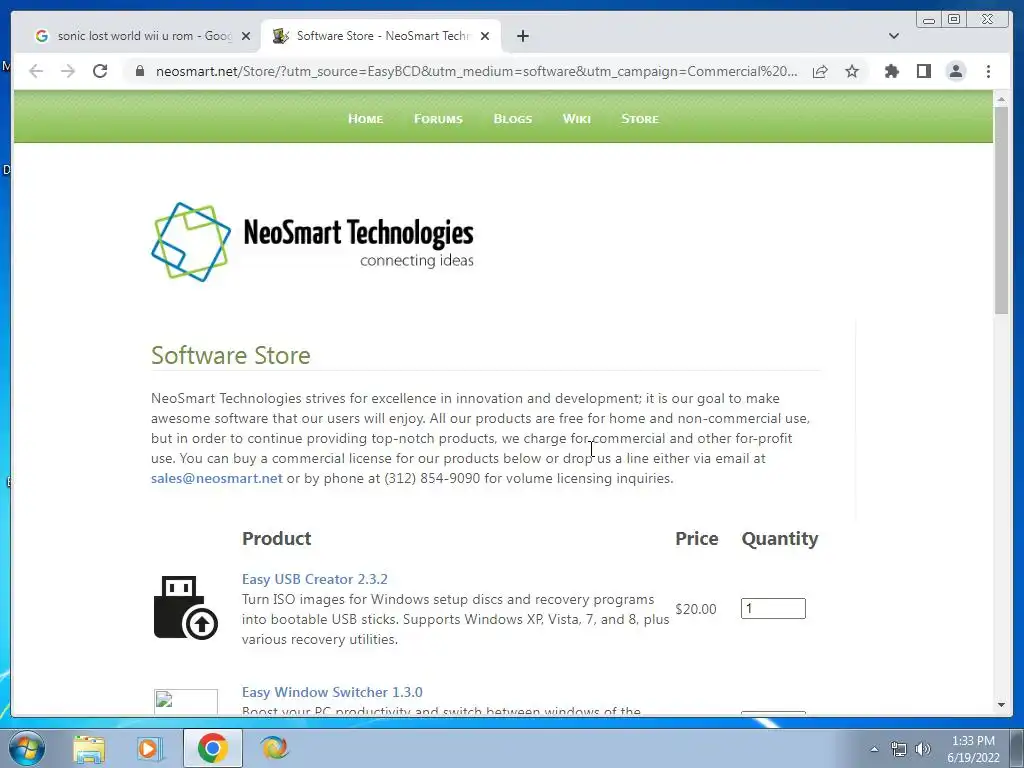Open the Store navigation item
1024x768 pixels.
(640, 119)
